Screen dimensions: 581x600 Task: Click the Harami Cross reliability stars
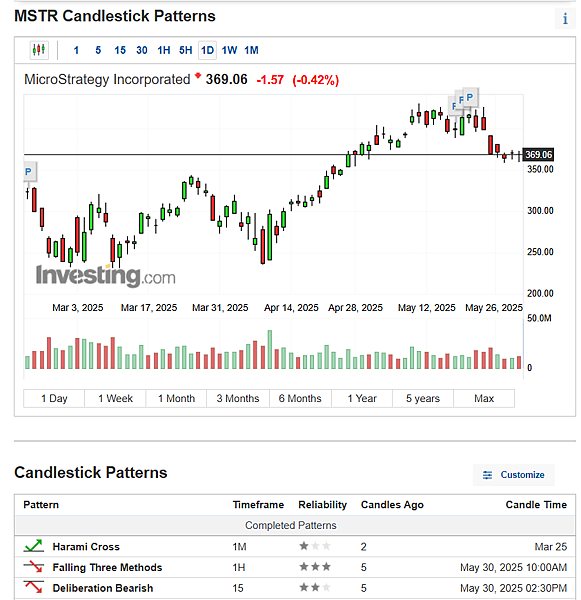315,546
